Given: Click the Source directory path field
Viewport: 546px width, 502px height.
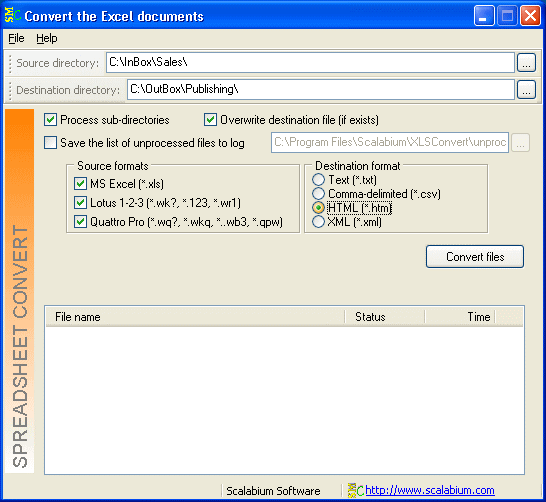Looking at the screenshot, I should 310,63.
